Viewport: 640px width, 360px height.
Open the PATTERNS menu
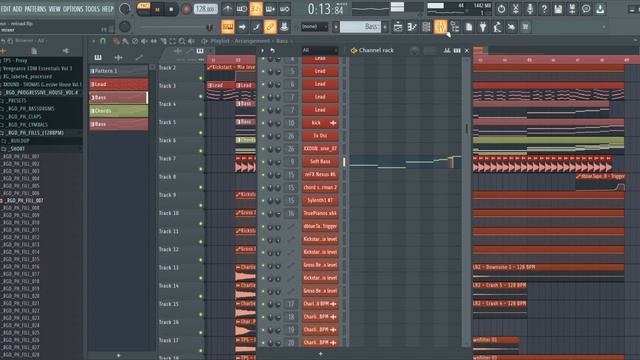click(x=36, y=9)
